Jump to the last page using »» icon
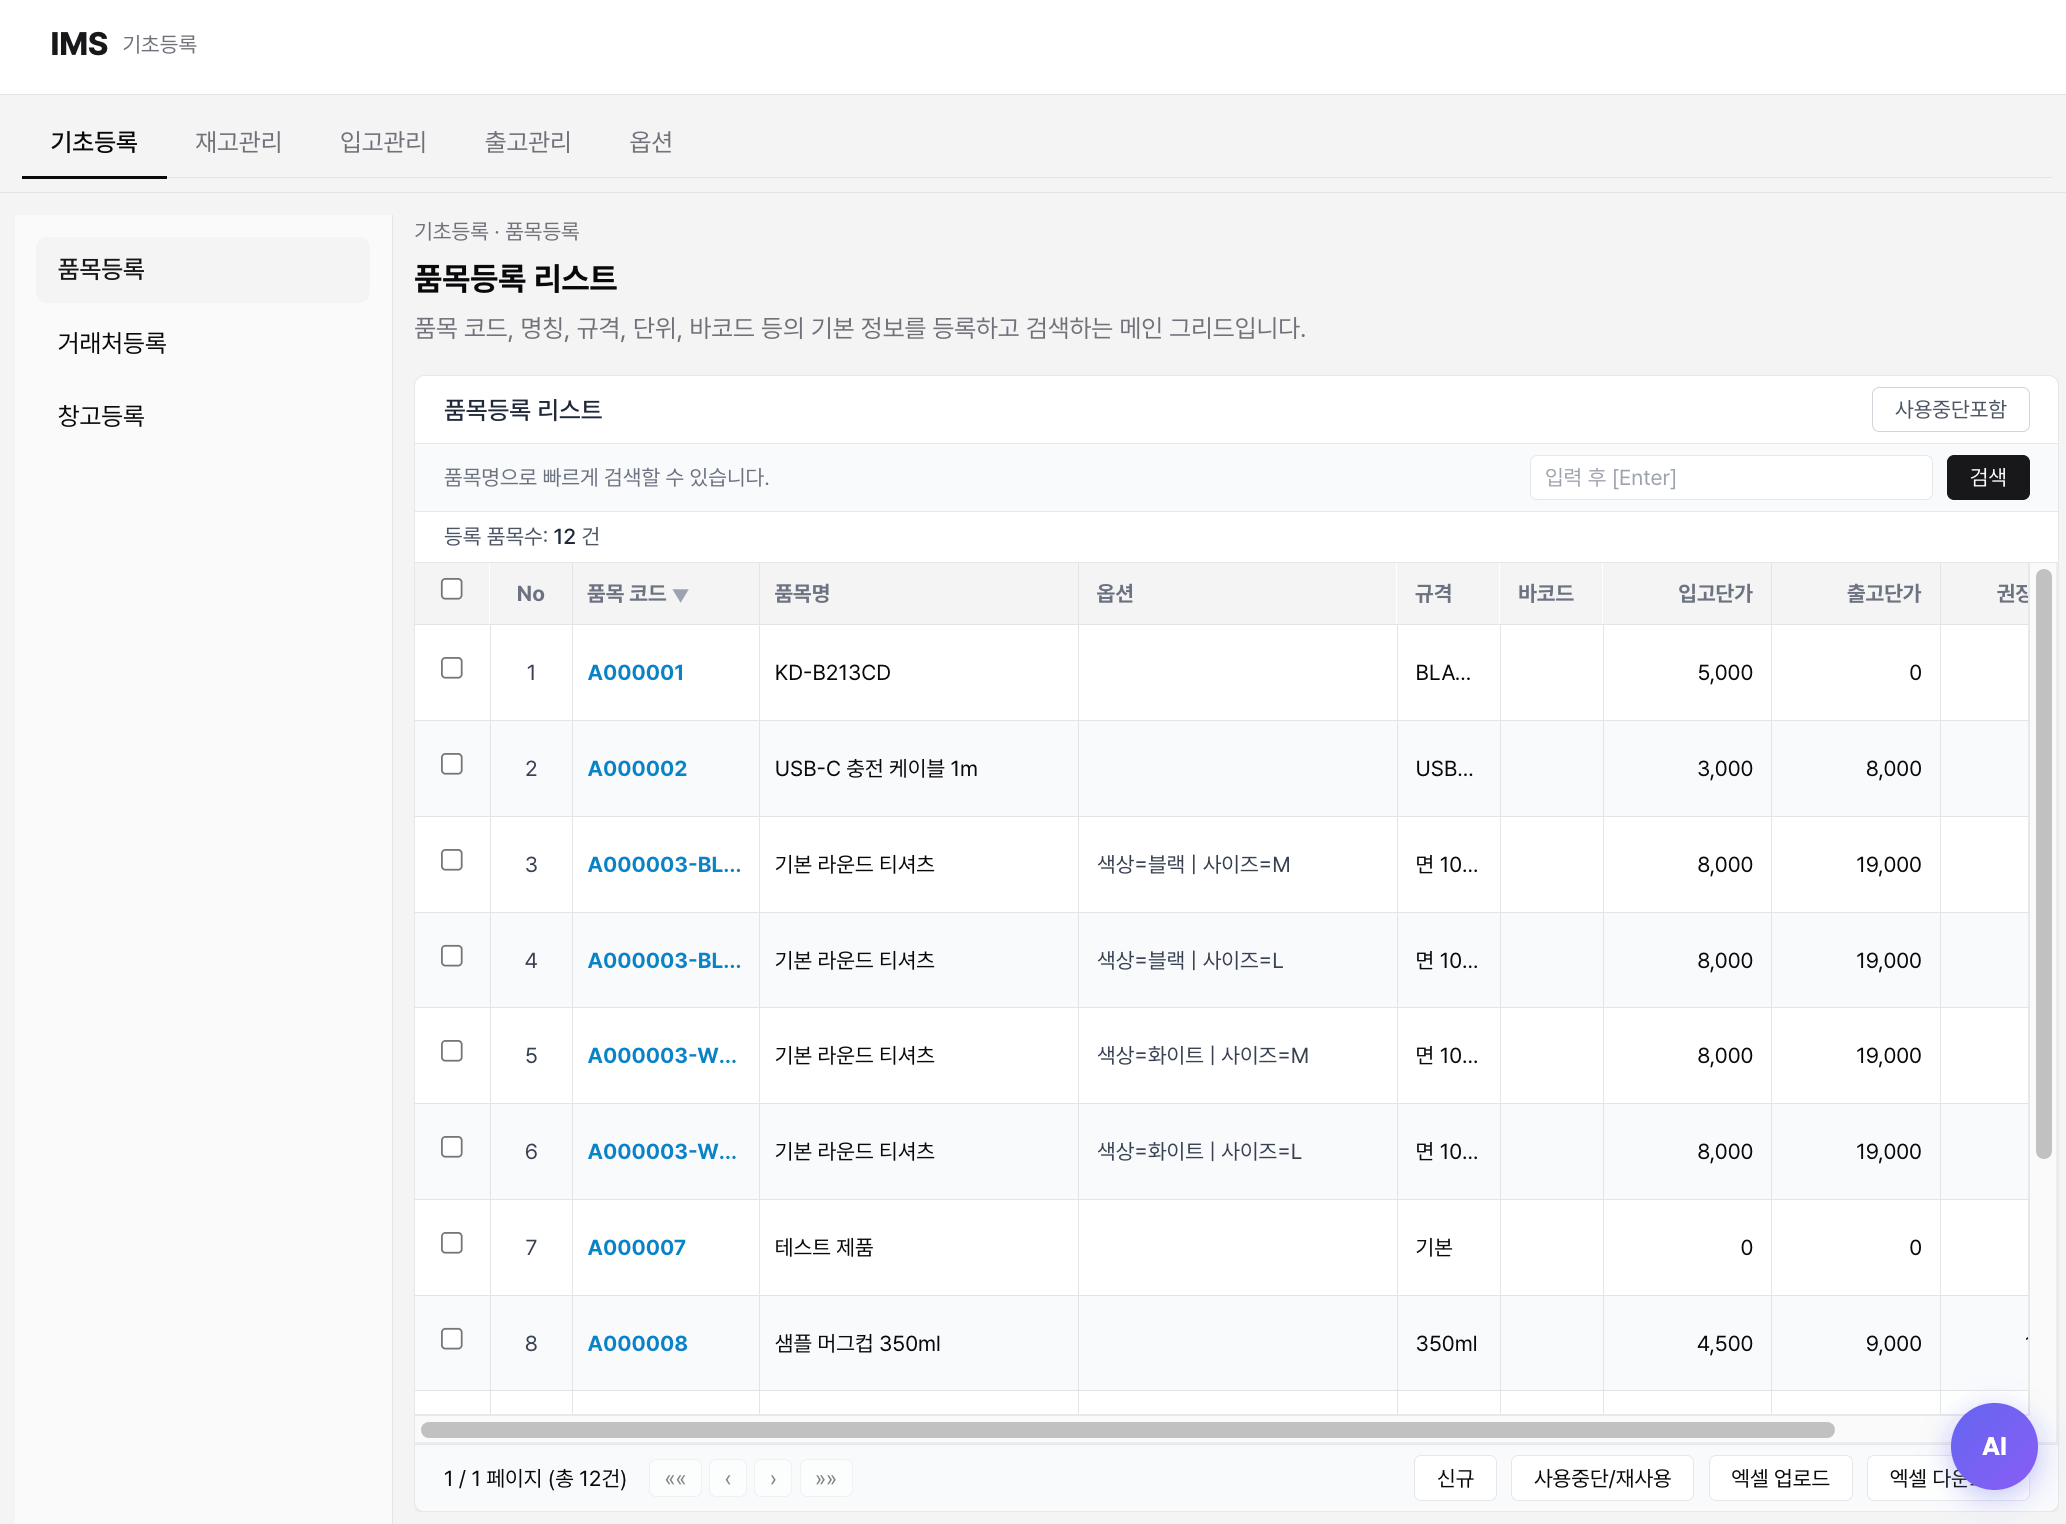The height and width of the screenshot is (1524, 2066). (825, 1478)
